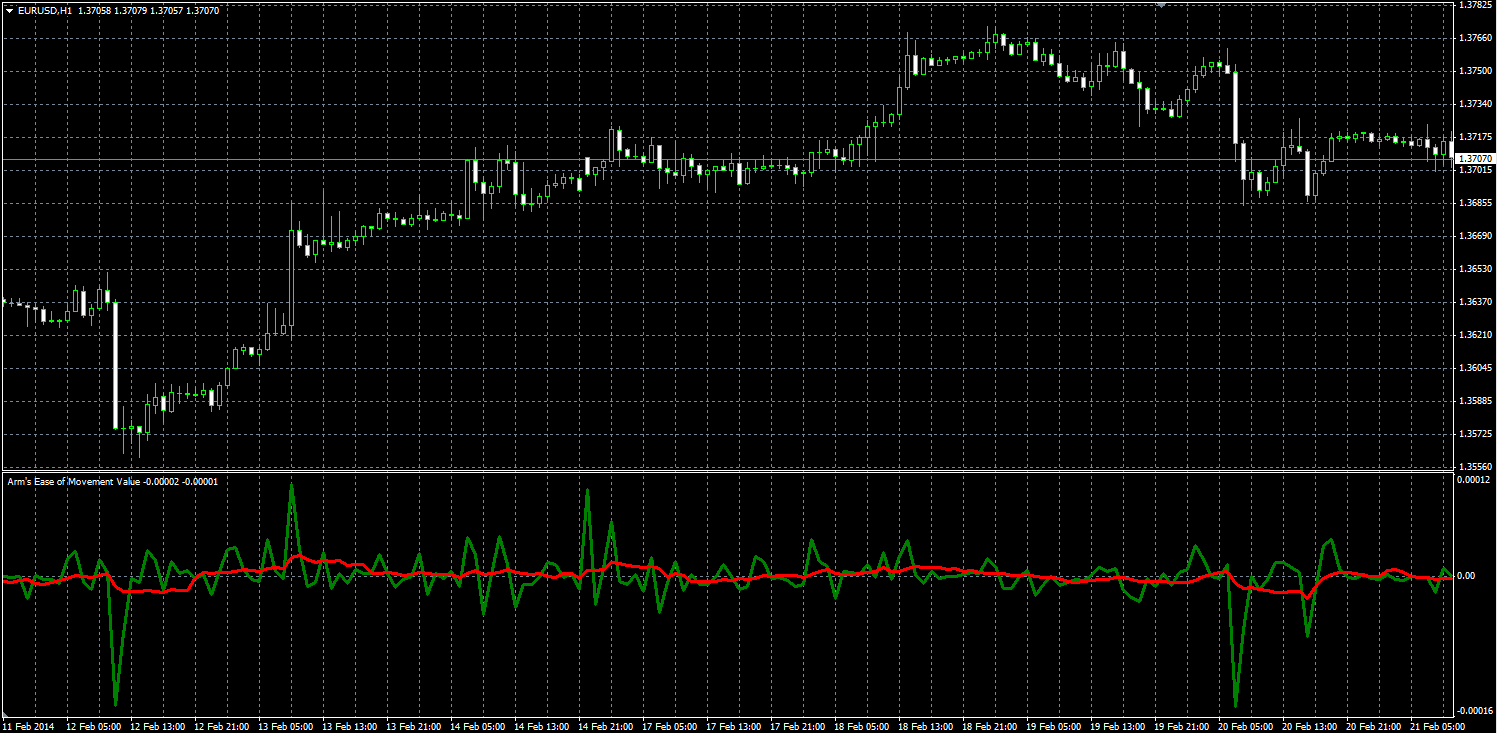This screenshot has width=1497, height=733.
Task: Click the gray chart shift triangle marker at top
Action: pyautogui.click(x=1161, y=5)
